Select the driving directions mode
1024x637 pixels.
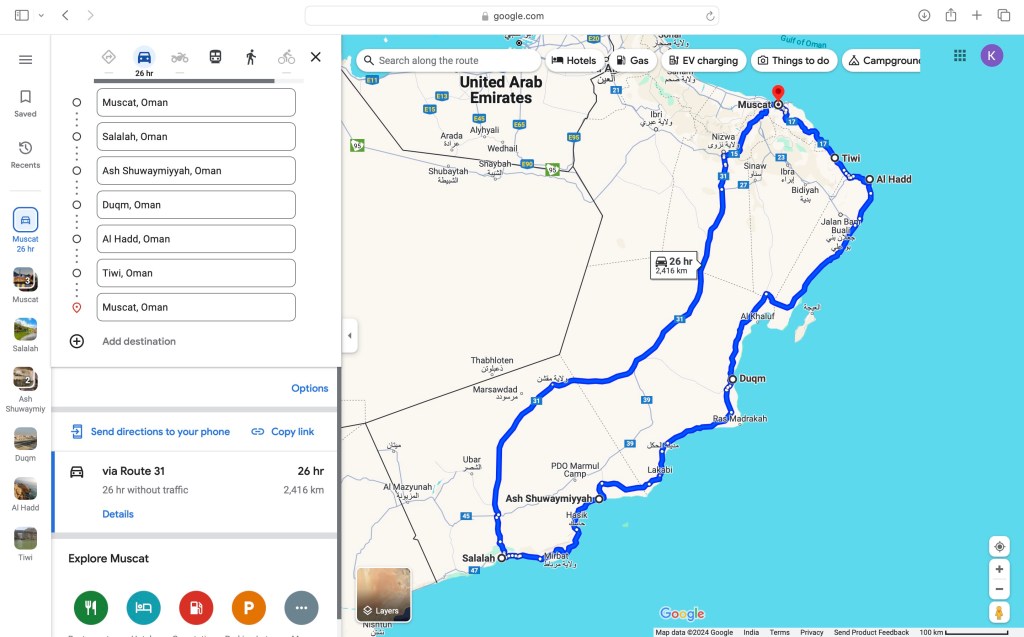143,57
